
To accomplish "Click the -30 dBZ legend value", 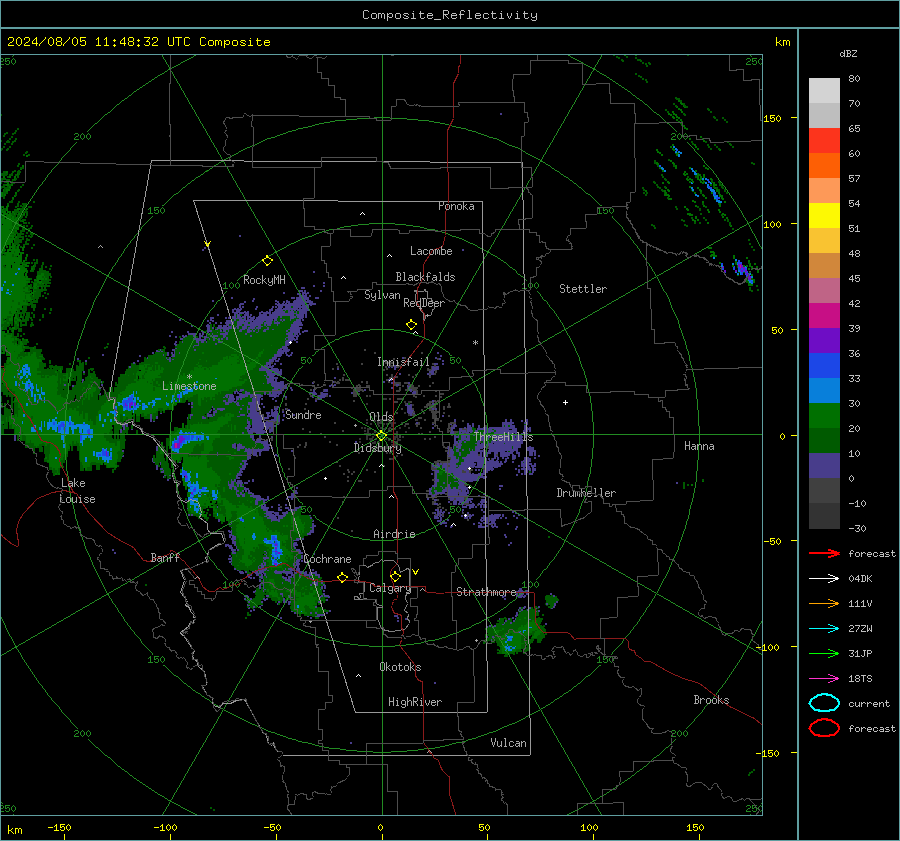I will (x=857, y=528).
